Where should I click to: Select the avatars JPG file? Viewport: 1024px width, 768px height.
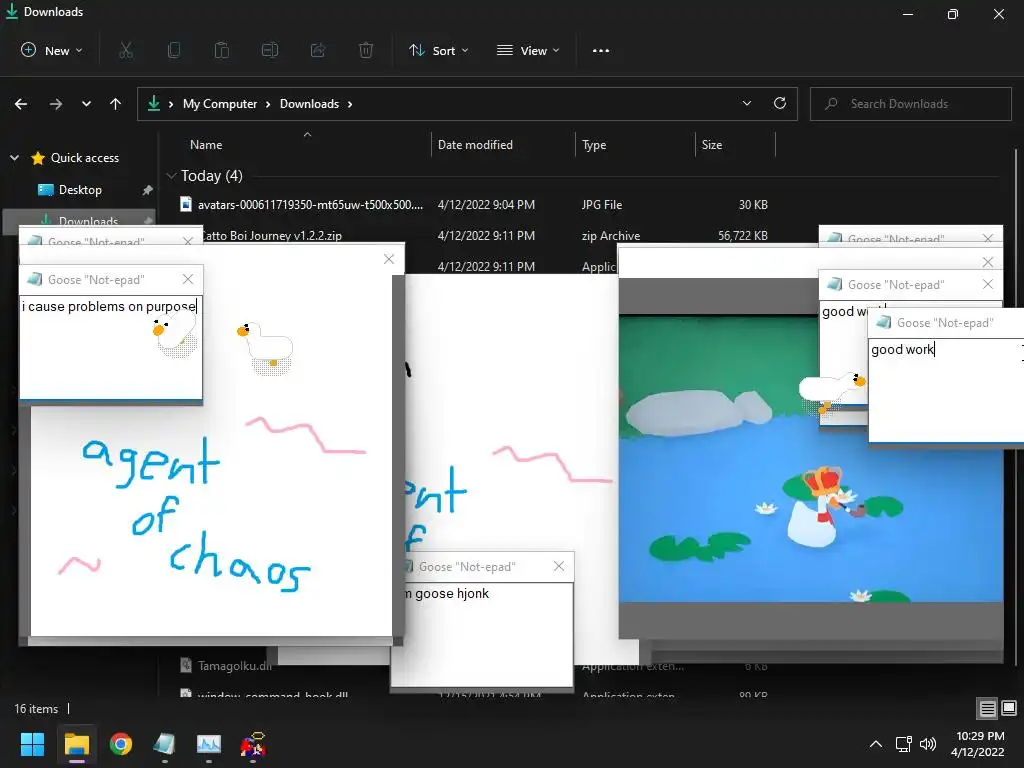(310, 204)
